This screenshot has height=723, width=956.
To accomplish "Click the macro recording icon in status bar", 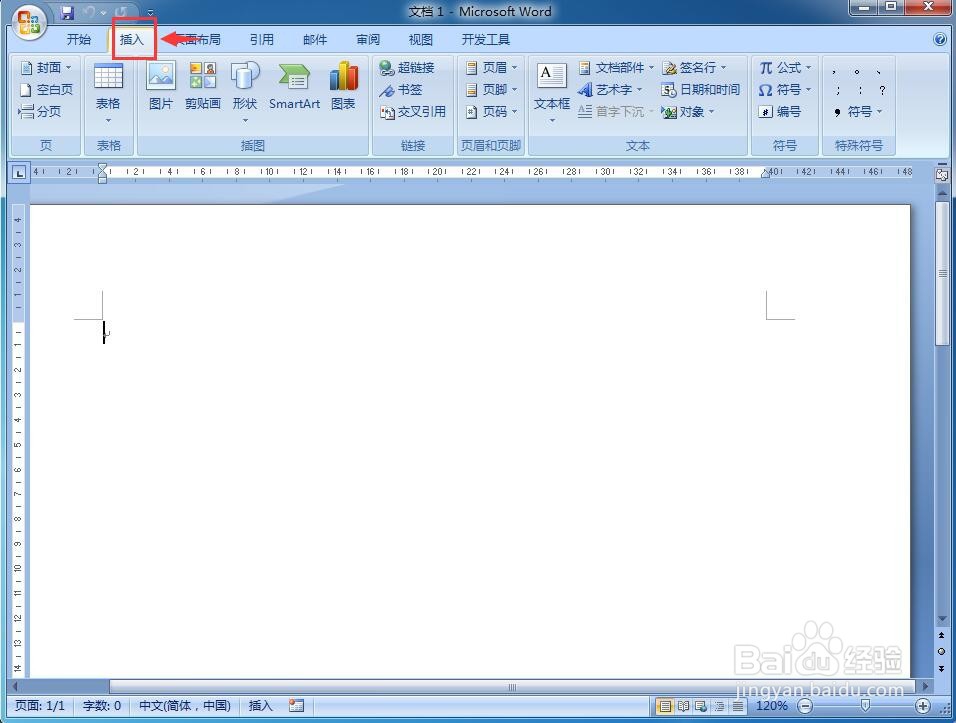I will (x=297, y=705).
